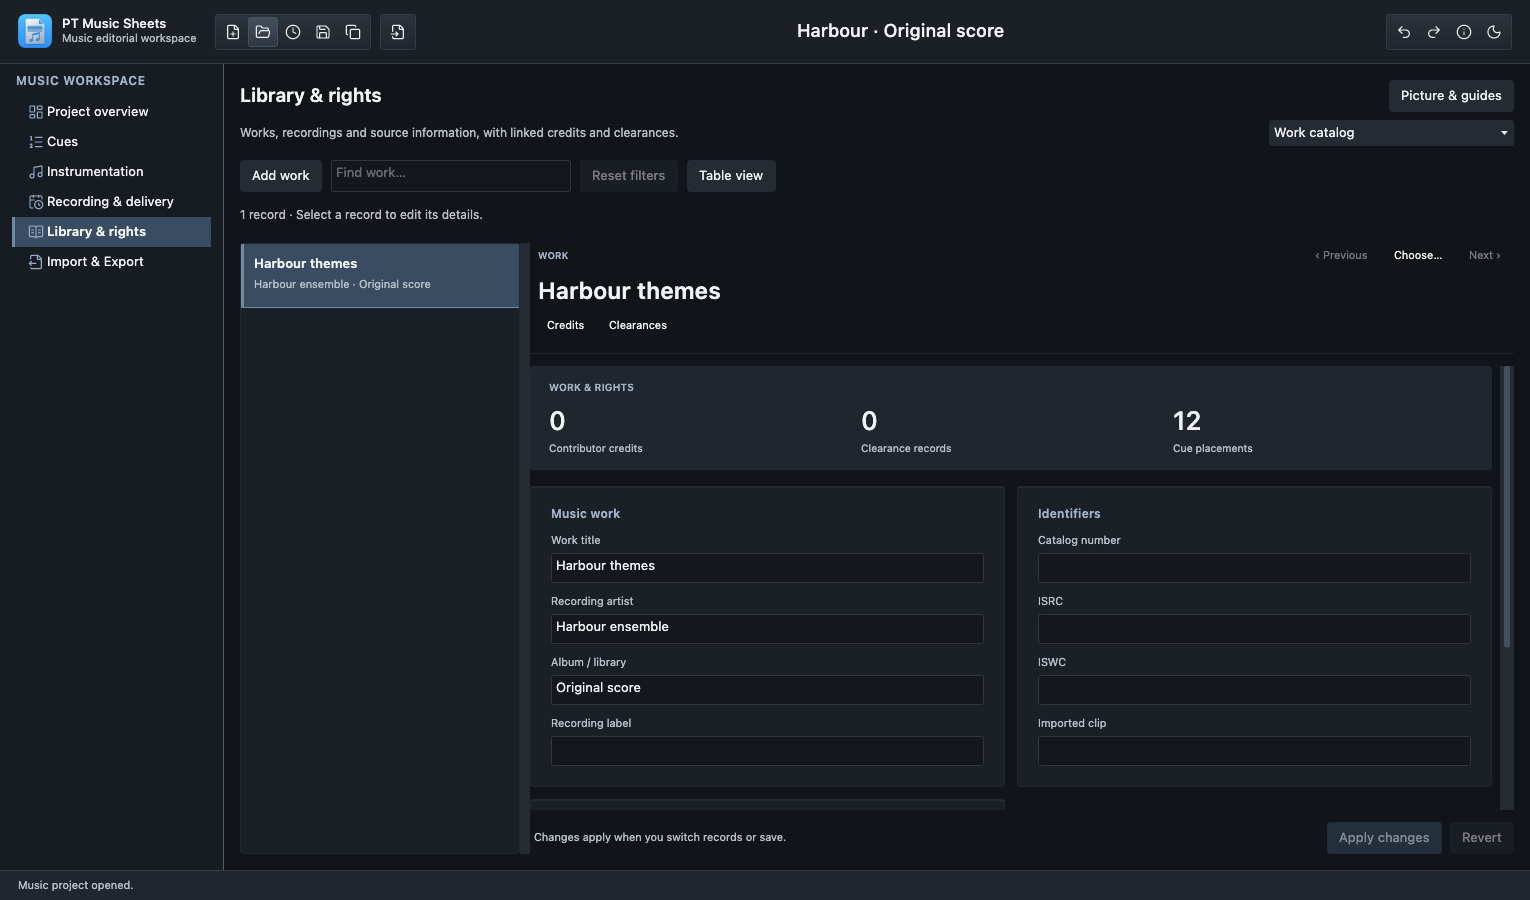Screen dimensions: 1530x900
Task: Expand the Work catalog dropdown
Action: [1391, 133]
